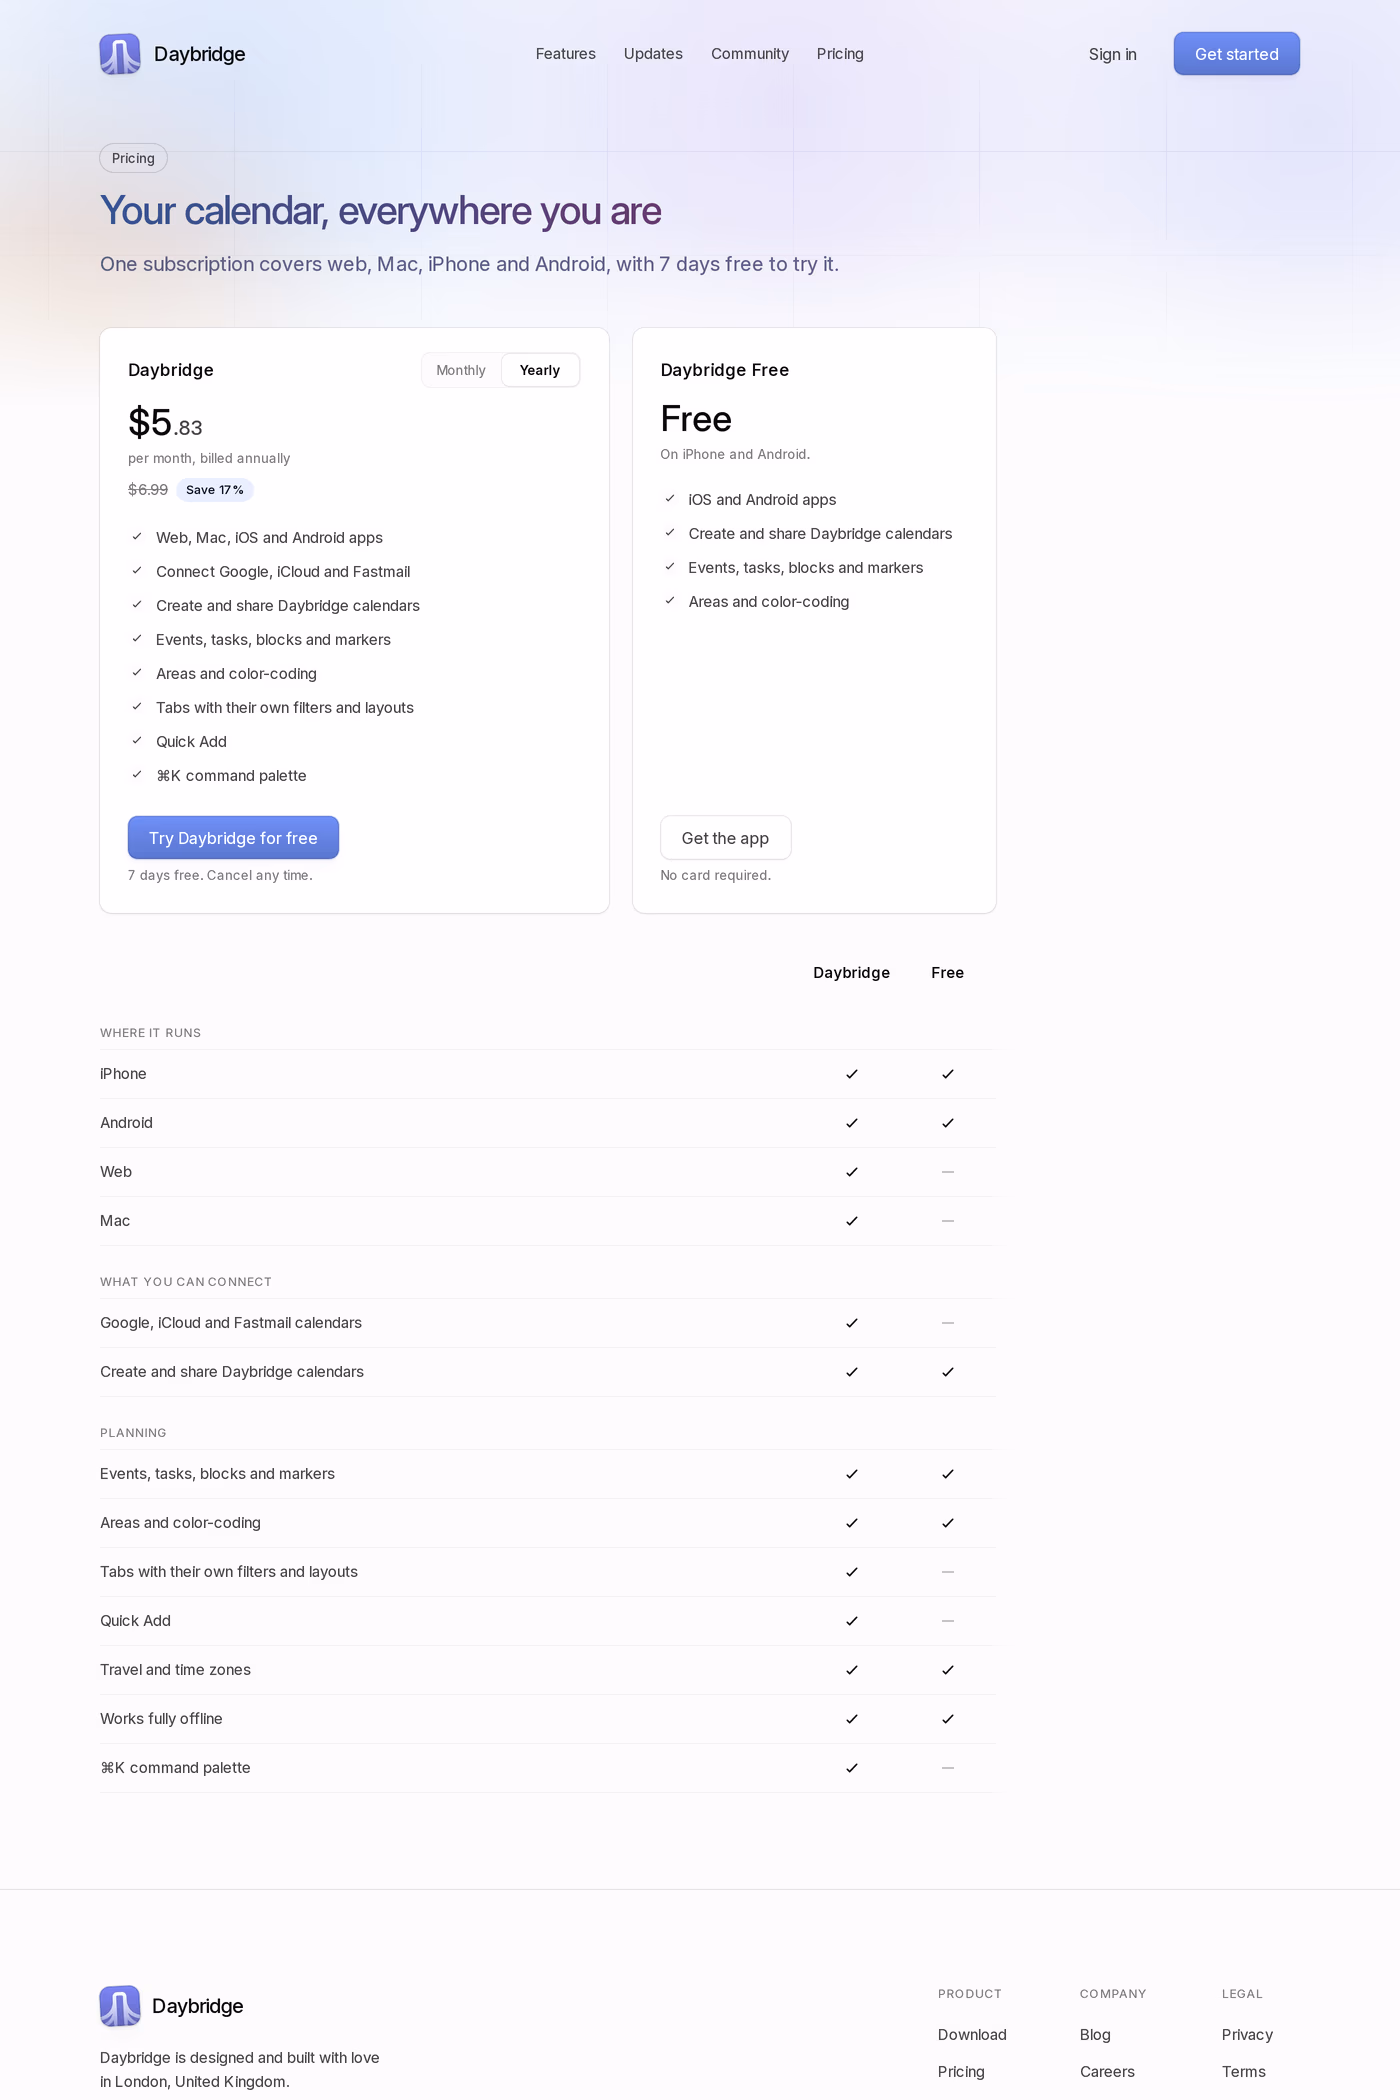Viewport: 1400px width, 2100px height.
Task: Click the Daybridge logo icon in footer
Action: [x=120, y=2006]
